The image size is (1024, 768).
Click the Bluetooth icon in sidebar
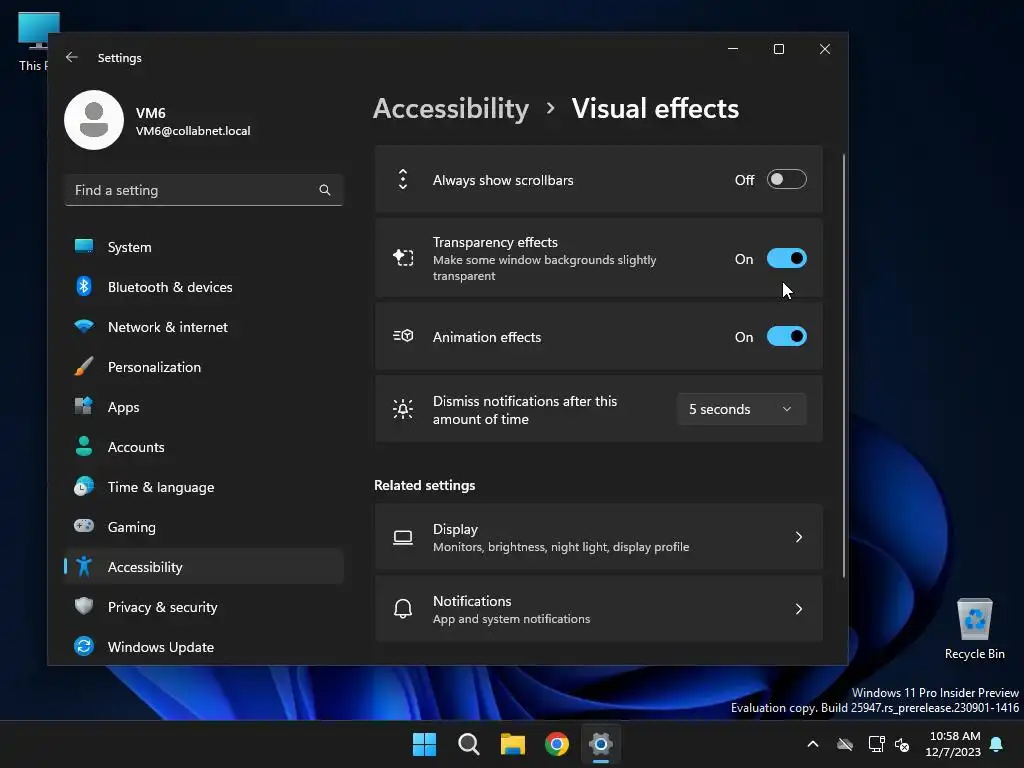[84, 286]
